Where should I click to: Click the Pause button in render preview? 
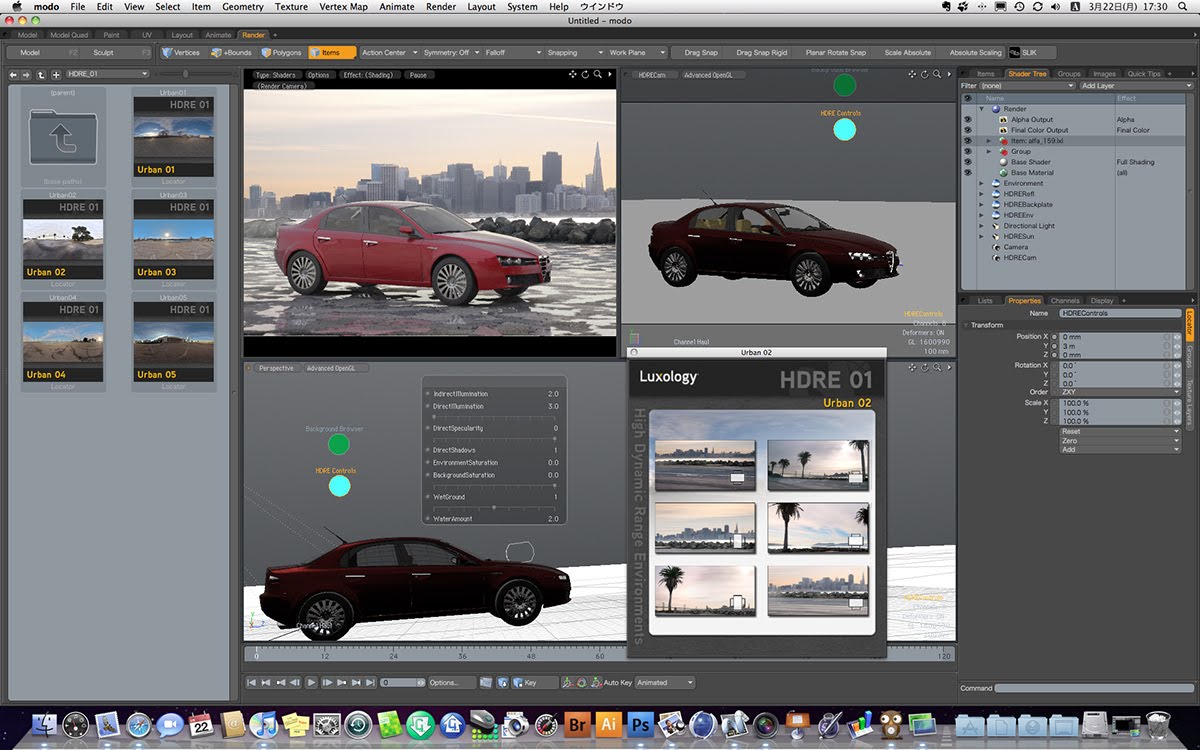click(418, 75)
